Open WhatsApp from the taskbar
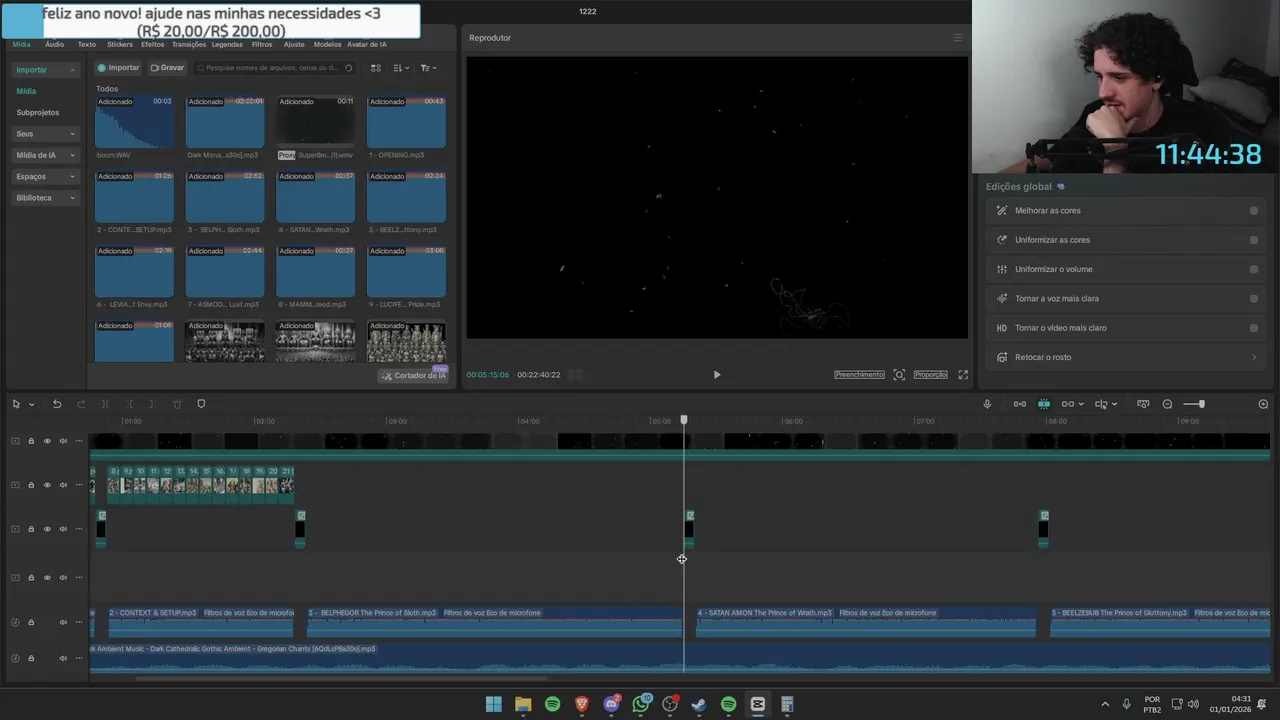Image resolution: width=1280 pixels, height=720 pixels. [x=641, y=704]
